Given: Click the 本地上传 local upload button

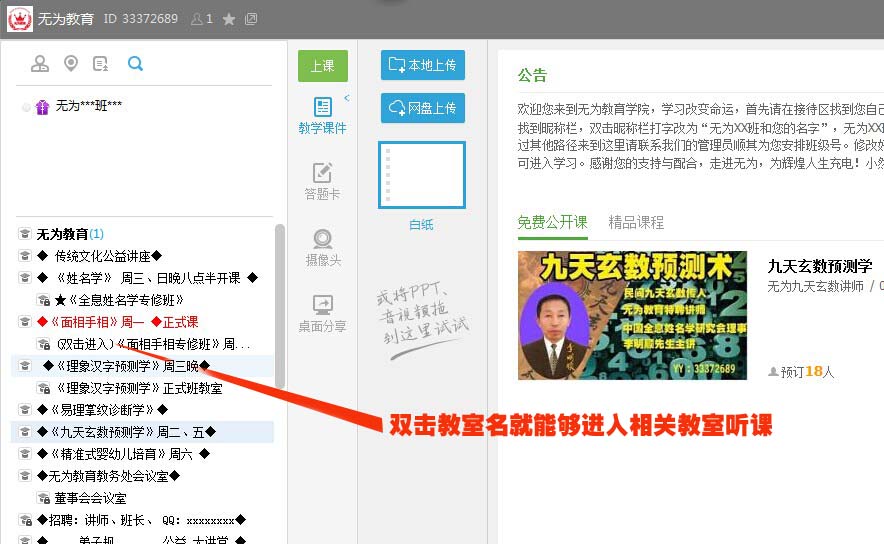Looking at the screenshot, I should coord(423,65).
